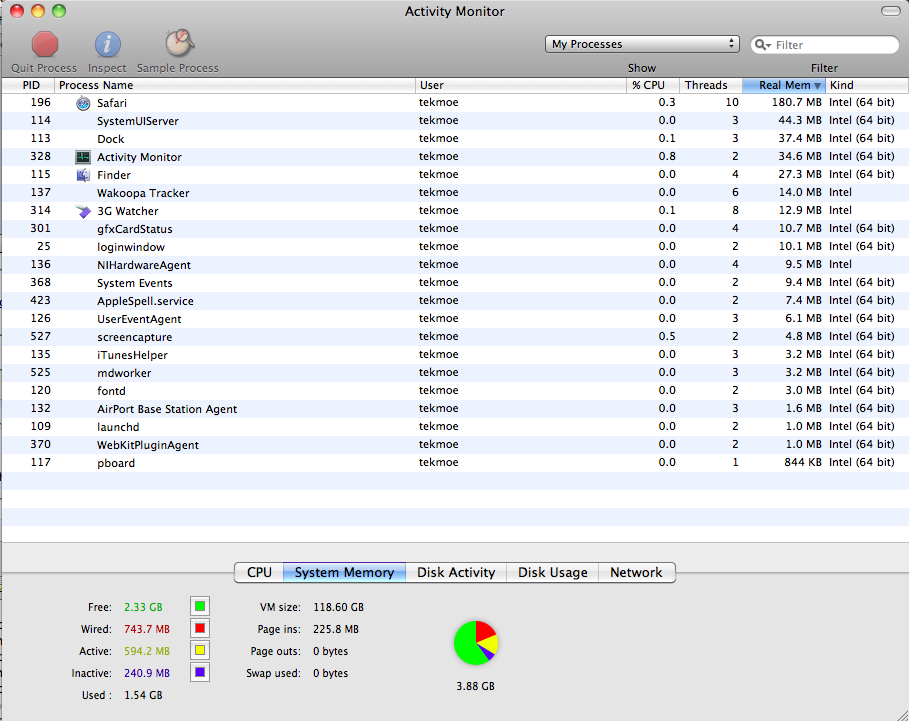The image size is (909, 721).
Task: Select the SystemUIServer process row
Action: [x=454, y=121]
